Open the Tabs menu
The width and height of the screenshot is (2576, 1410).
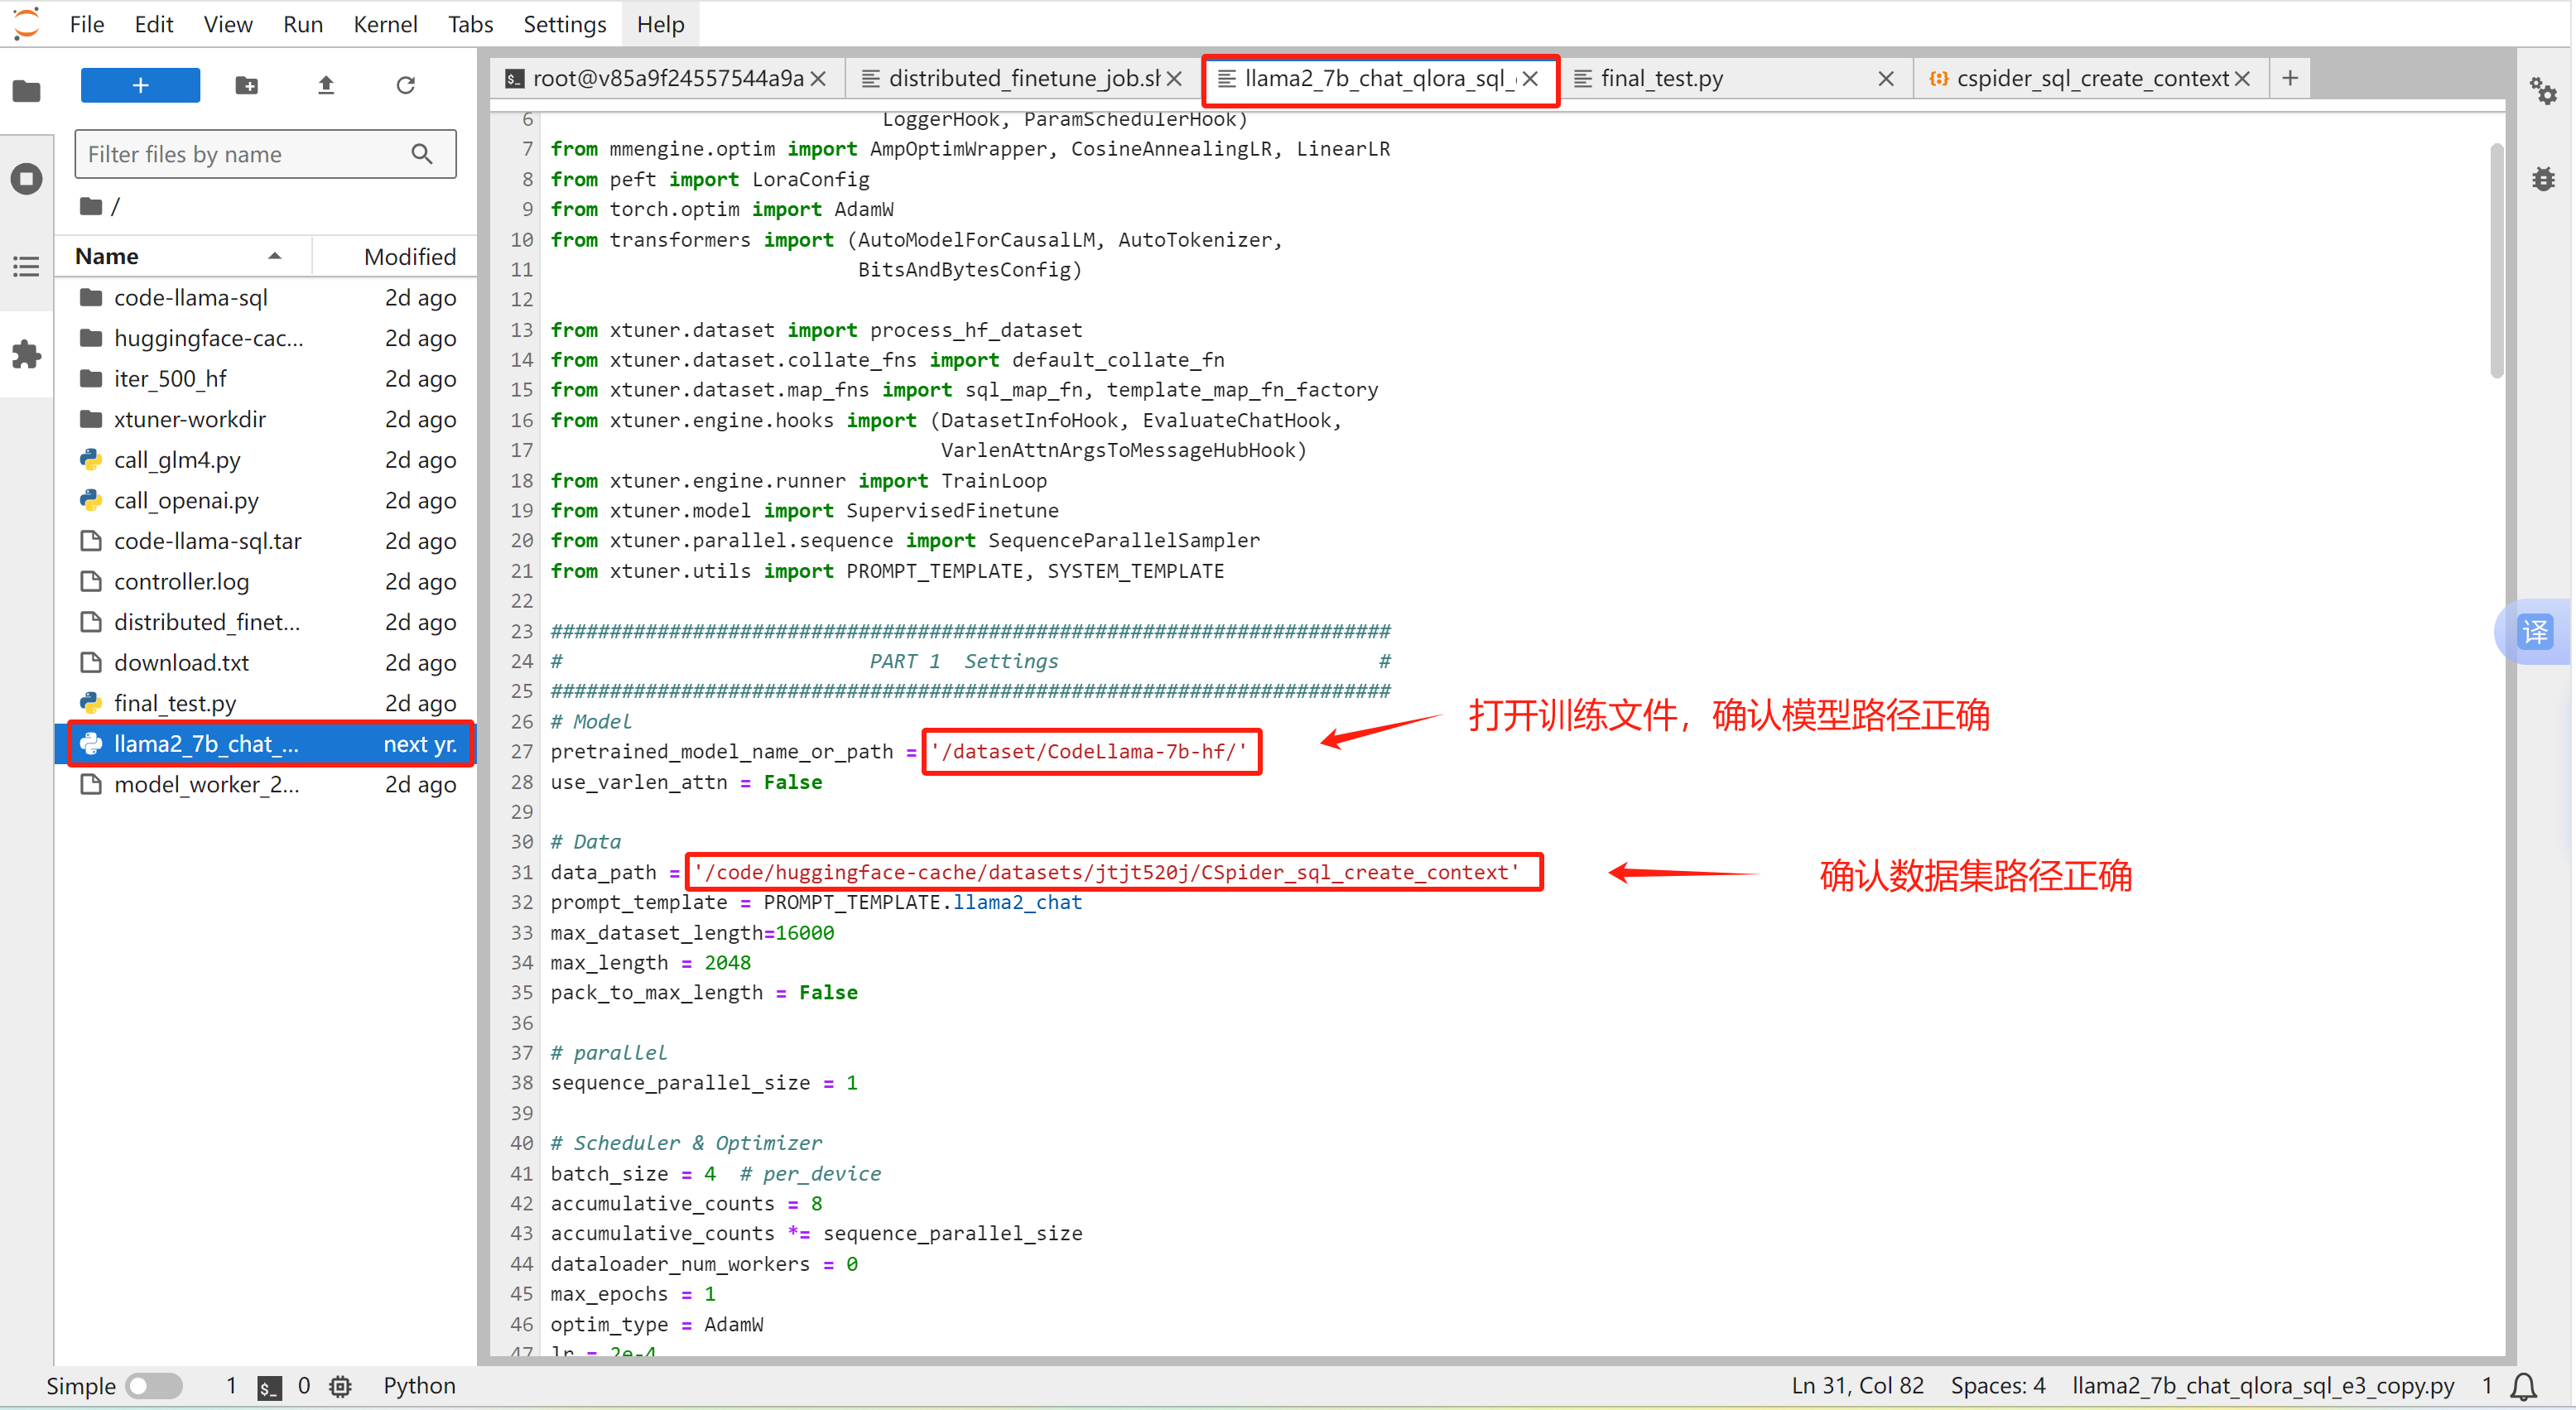coord(470,24)
